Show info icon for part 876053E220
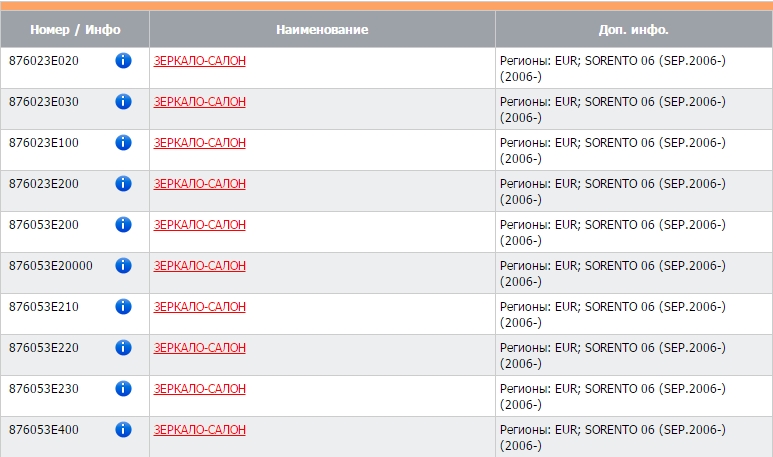Screen dimensions: 773x457 tap(124, 348)
